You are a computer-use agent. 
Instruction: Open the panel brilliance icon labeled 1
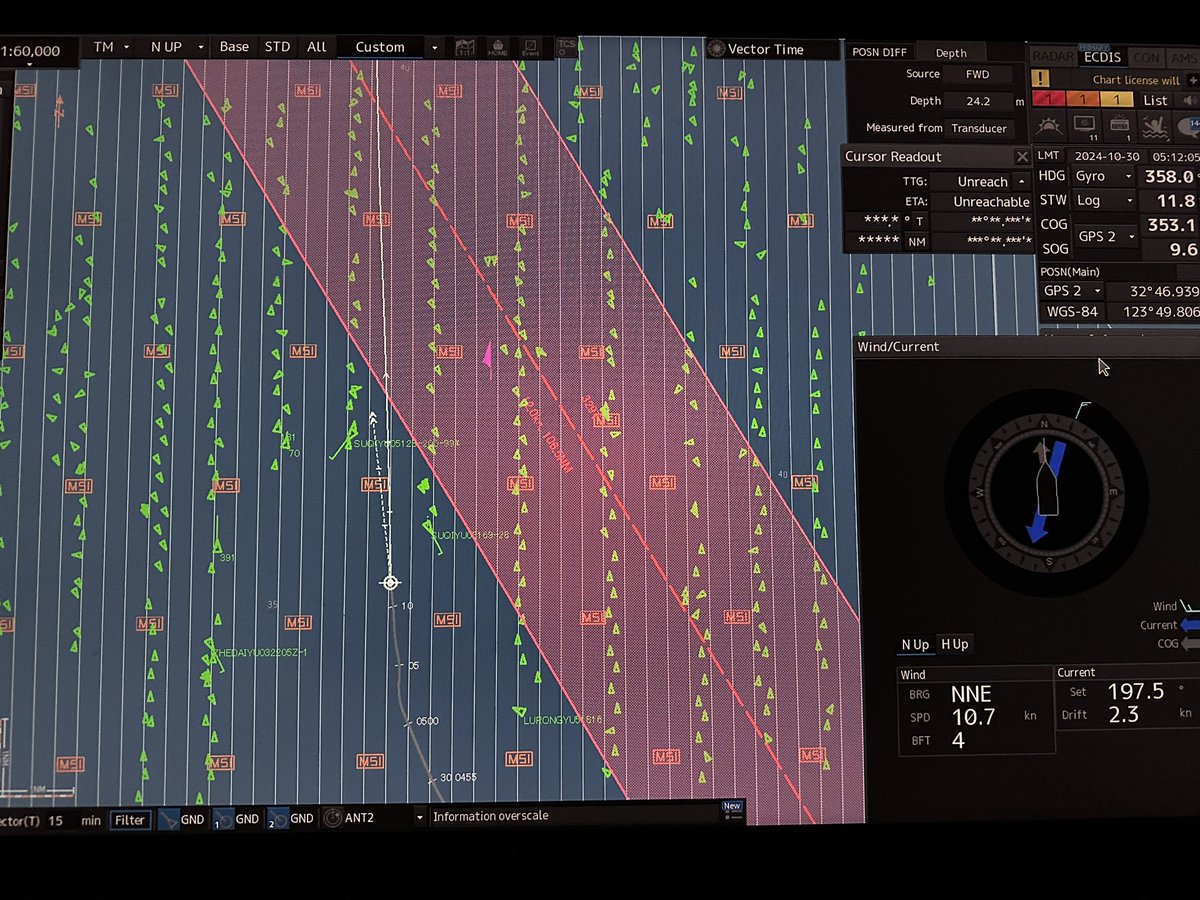[1121, 125]
